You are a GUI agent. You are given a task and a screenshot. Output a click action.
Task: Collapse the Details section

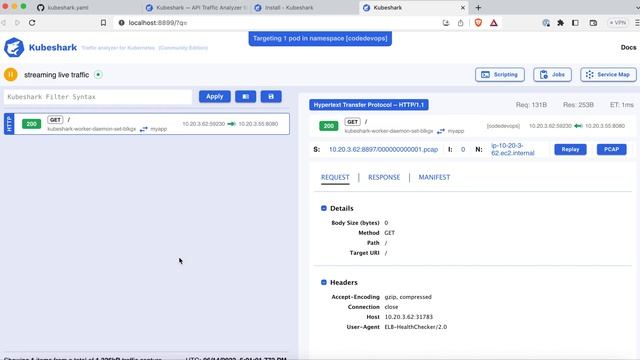(324, 208)
